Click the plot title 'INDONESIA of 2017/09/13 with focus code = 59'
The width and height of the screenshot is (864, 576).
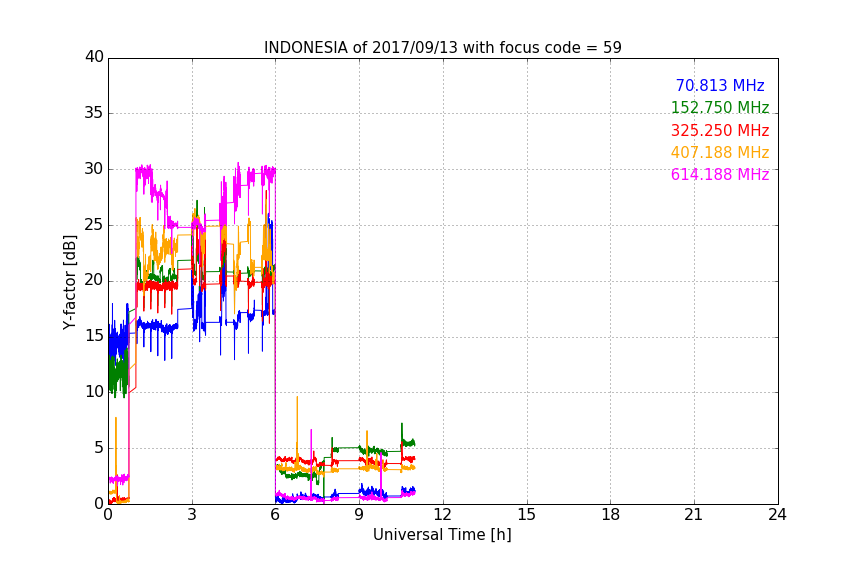point(442,47)
